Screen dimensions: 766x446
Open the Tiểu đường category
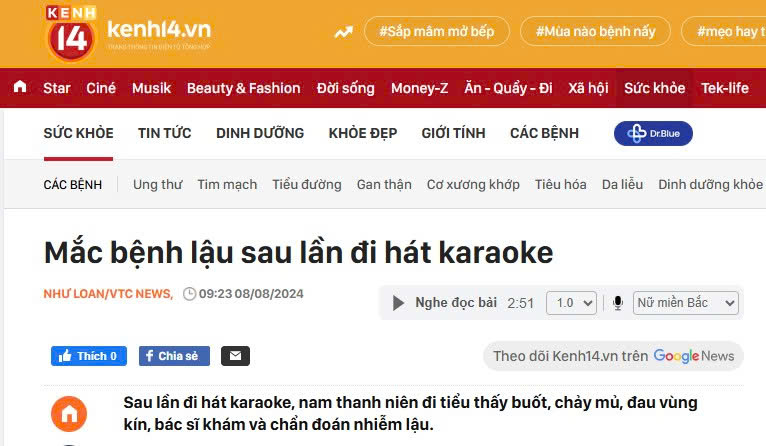click(307, 185)
